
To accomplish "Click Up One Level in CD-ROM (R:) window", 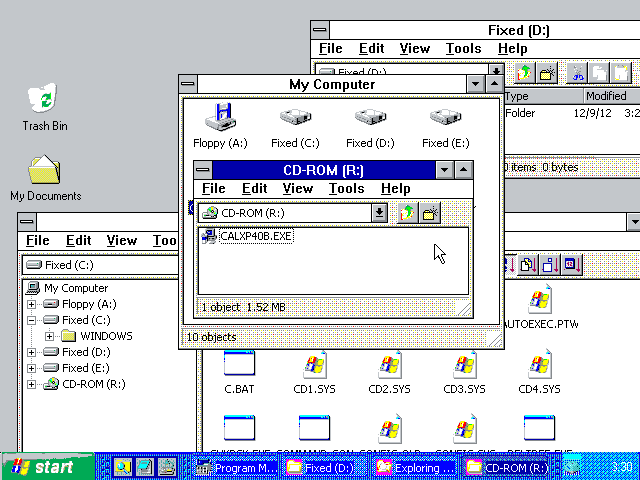I will [407, 213].
